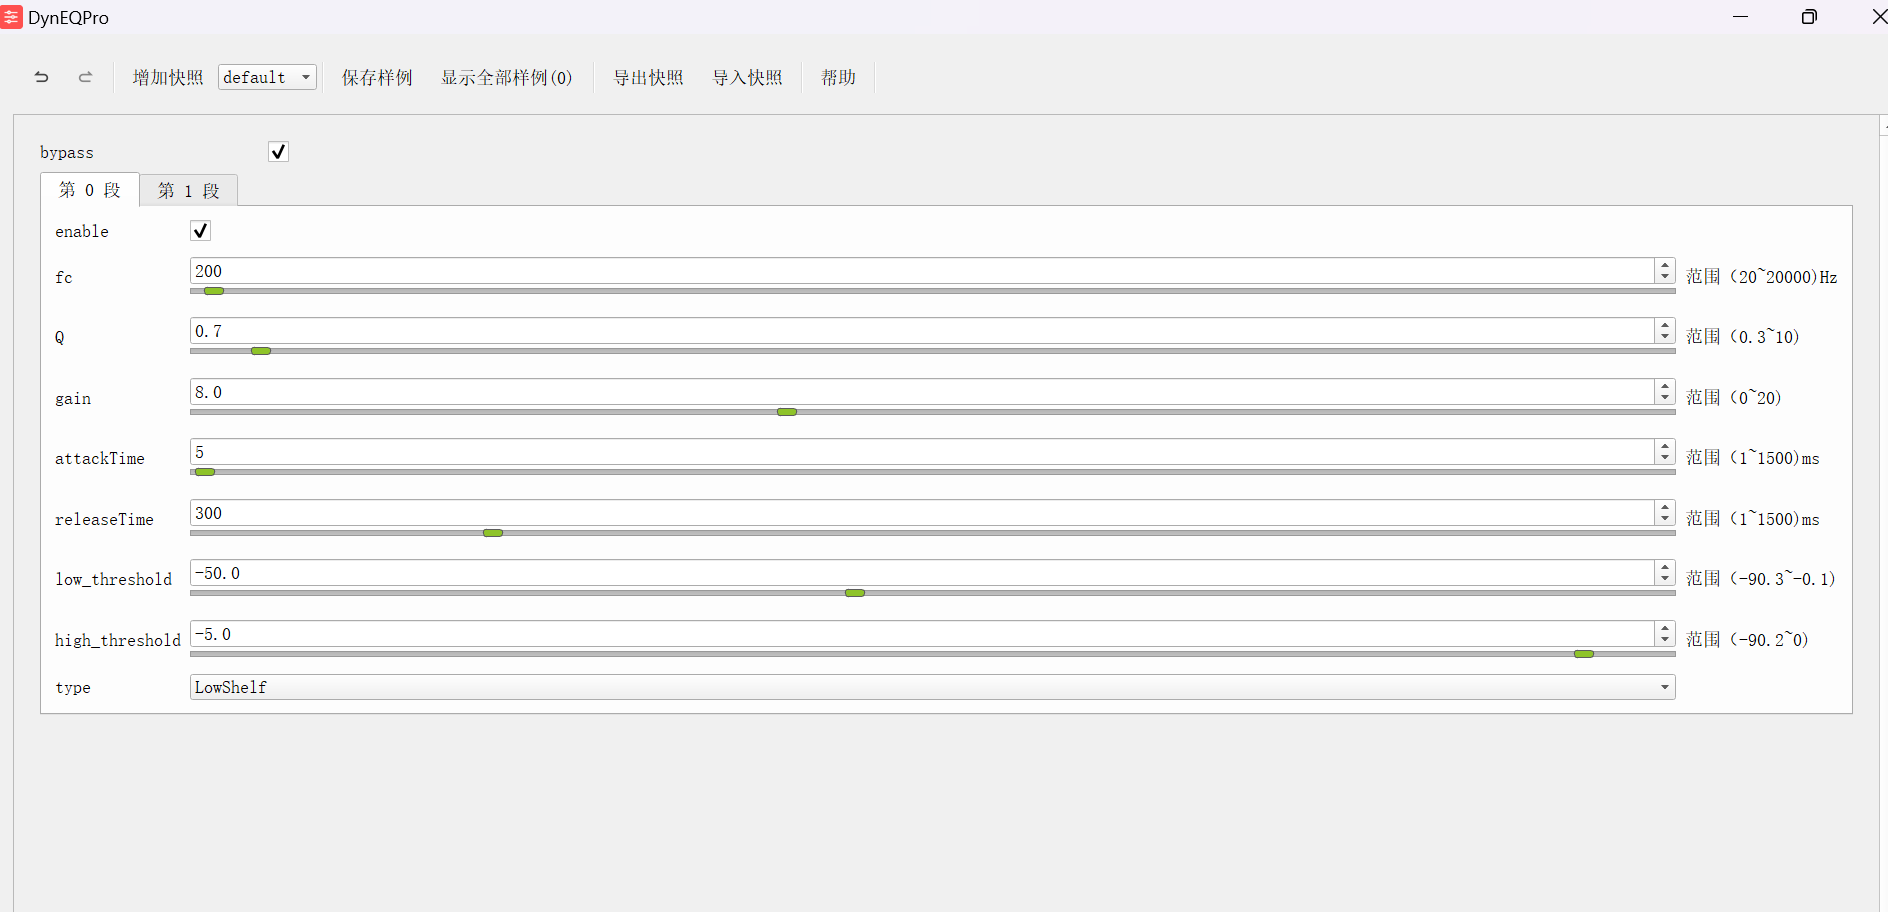Increase releaseTime with the up stepper arrow

point(1665,507)
